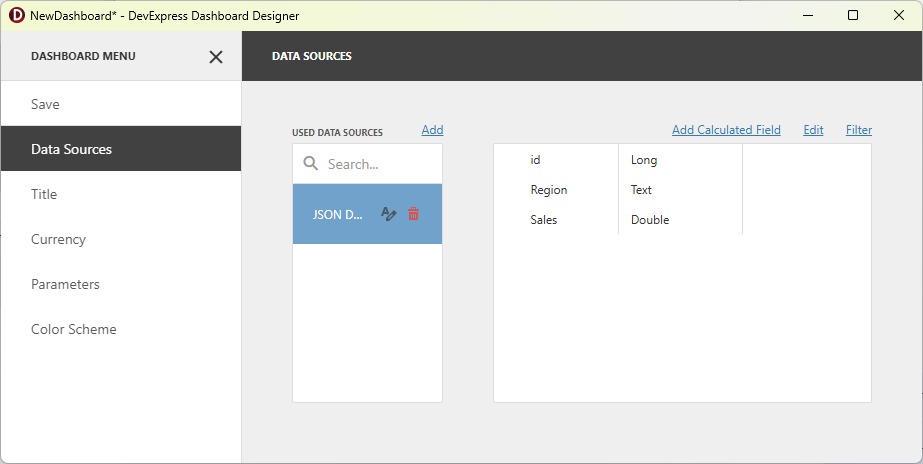
Task: Select the Sales field name
Action: coord(543,220)
